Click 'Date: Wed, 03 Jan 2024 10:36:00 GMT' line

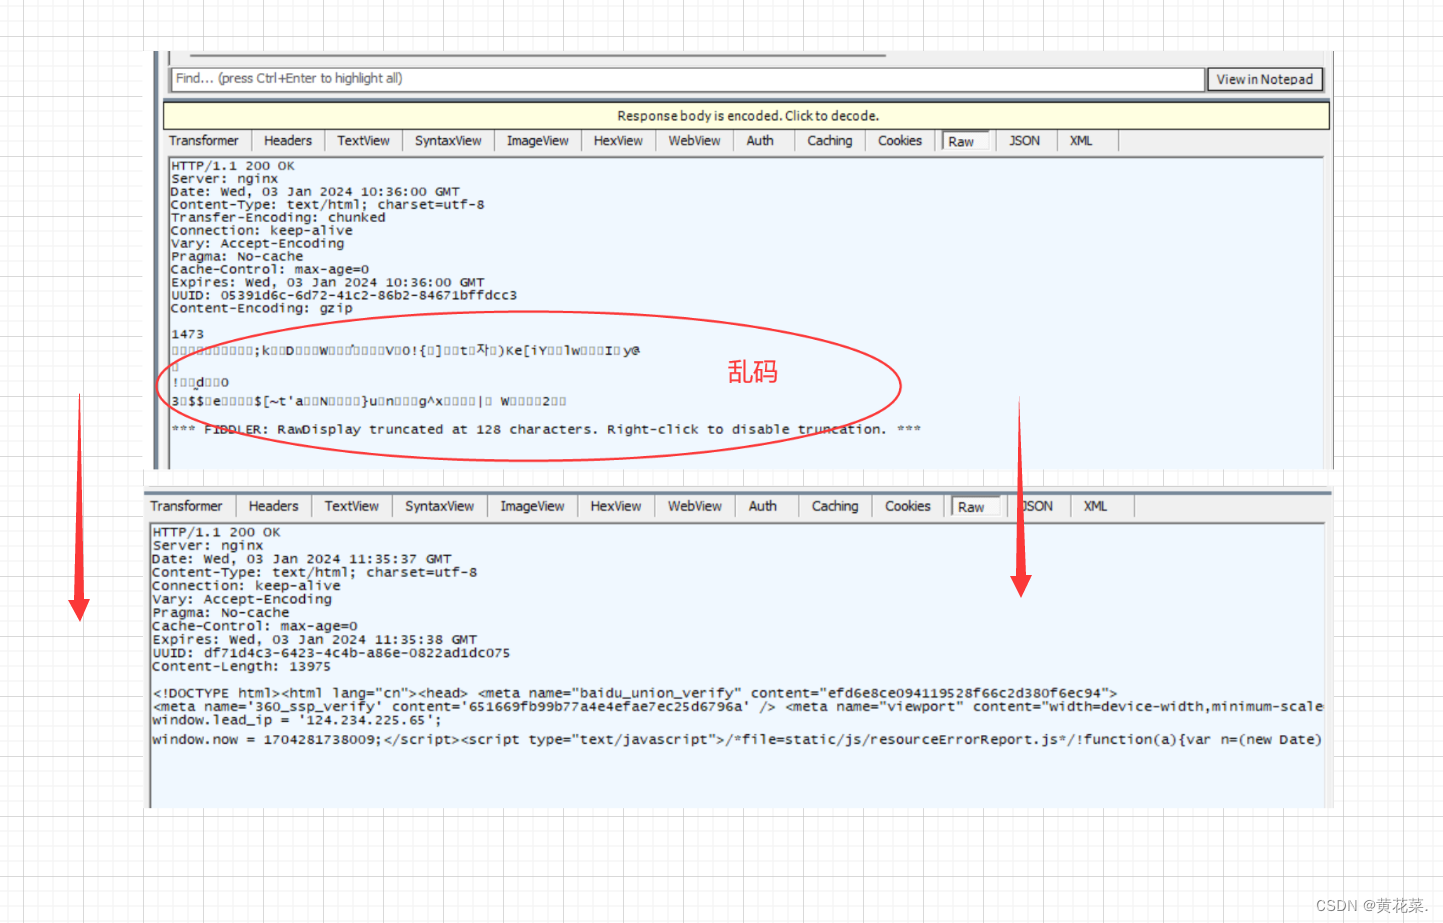point(315,191)
